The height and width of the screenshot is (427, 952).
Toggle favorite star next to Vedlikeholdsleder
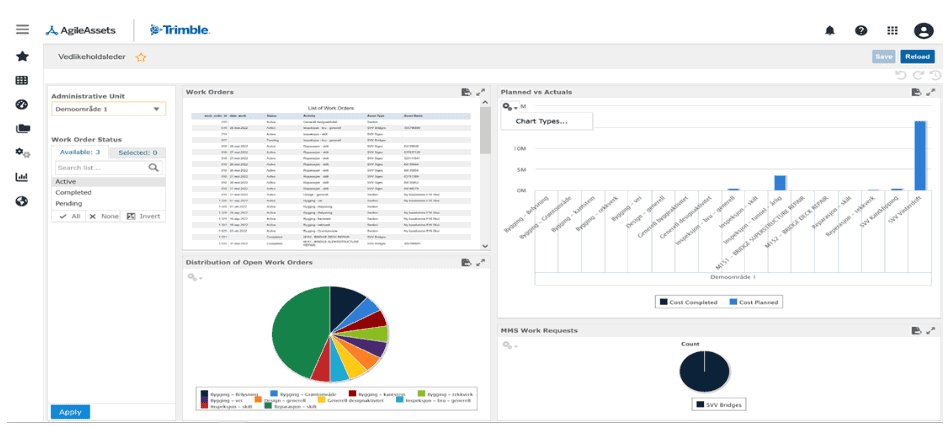[x=141, y=58]
